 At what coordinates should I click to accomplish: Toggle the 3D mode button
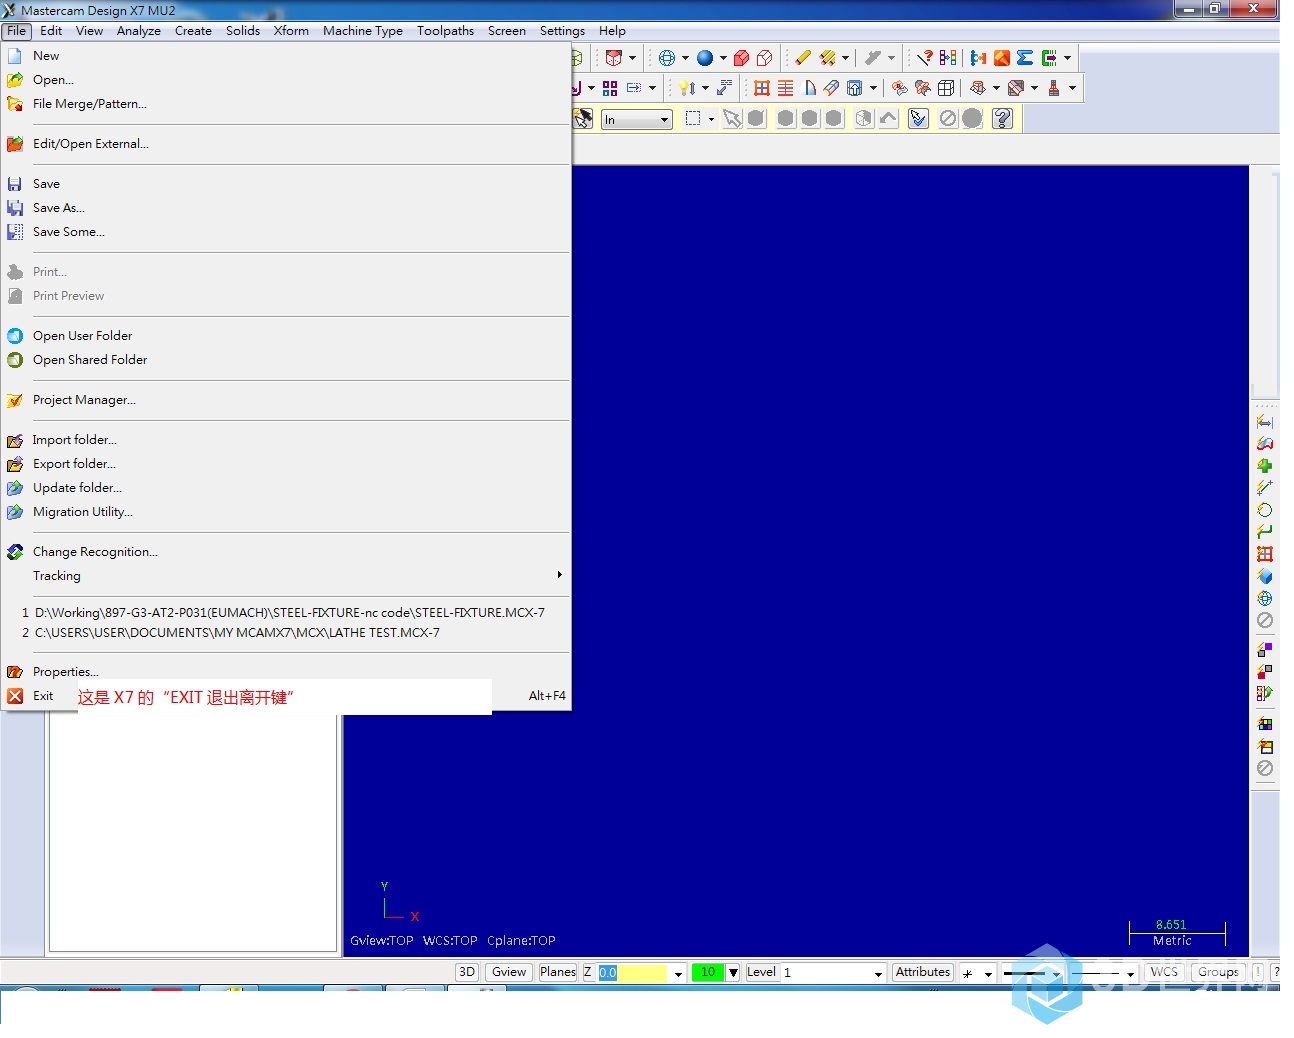[467, 972]
